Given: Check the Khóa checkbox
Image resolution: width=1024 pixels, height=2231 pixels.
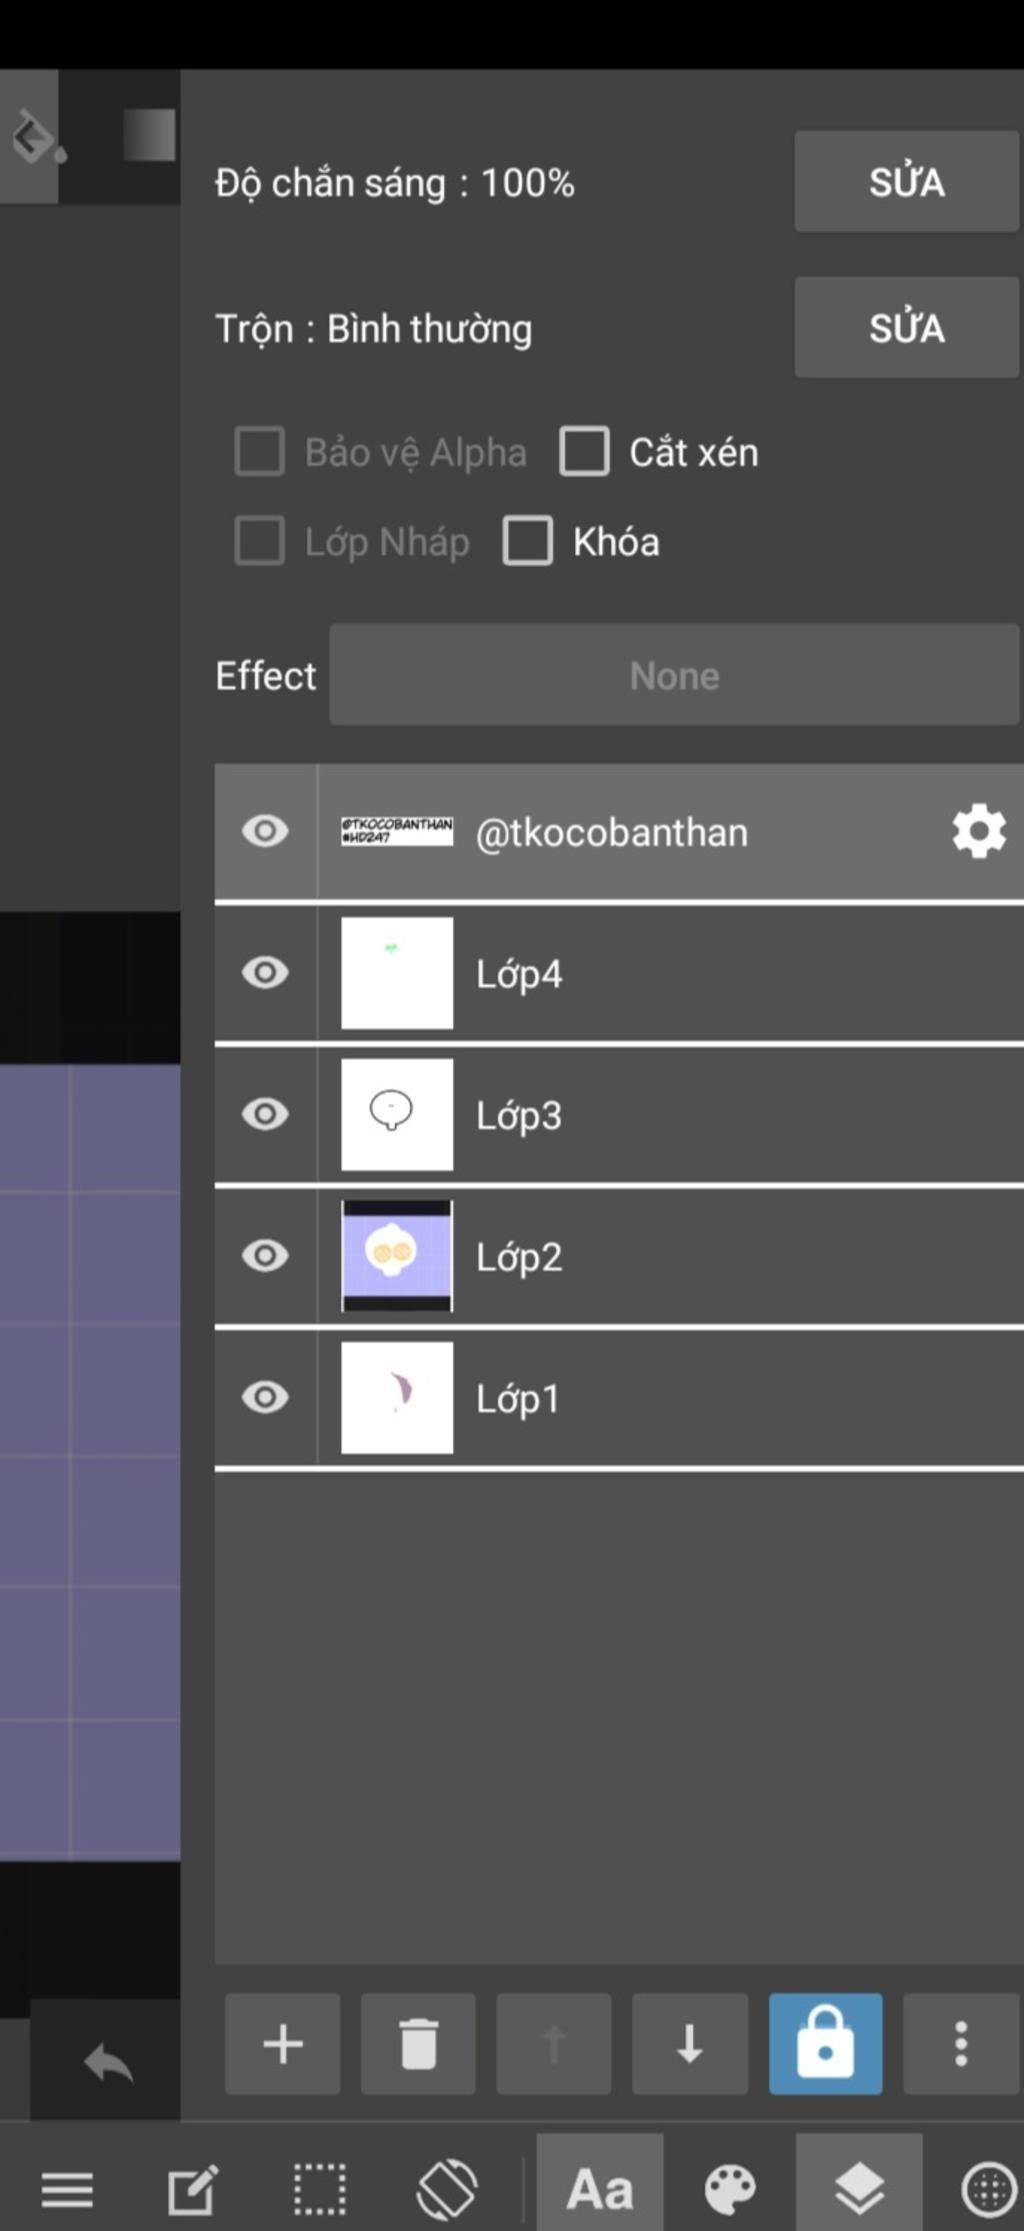Looking at the screenshot, I should [528, 541].
